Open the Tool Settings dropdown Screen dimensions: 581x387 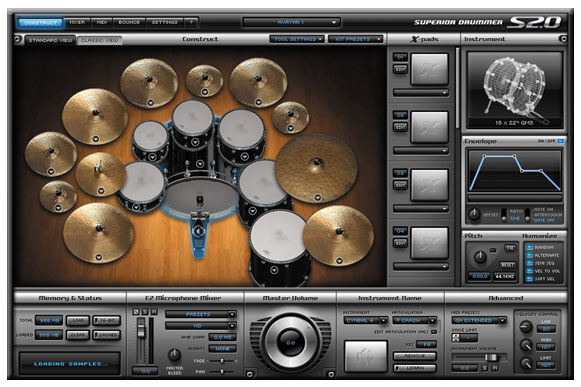point(297,39)
